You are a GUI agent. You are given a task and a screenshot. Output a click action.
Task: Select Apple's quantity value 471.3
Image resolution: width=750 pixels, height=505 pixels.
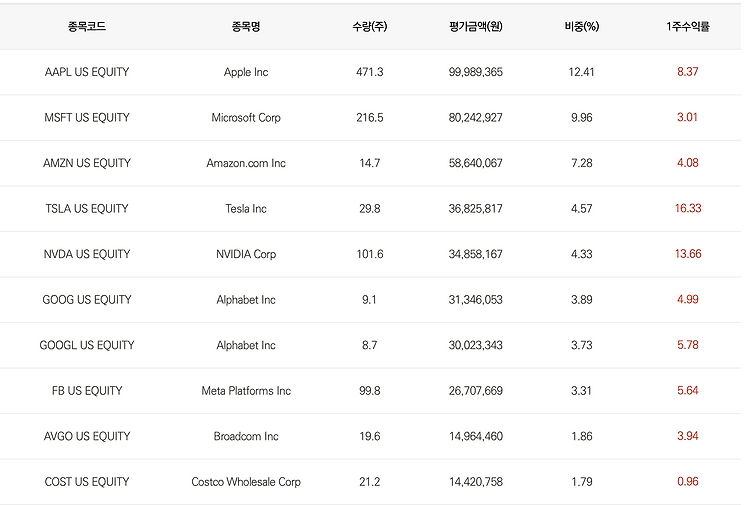(370, 72)
